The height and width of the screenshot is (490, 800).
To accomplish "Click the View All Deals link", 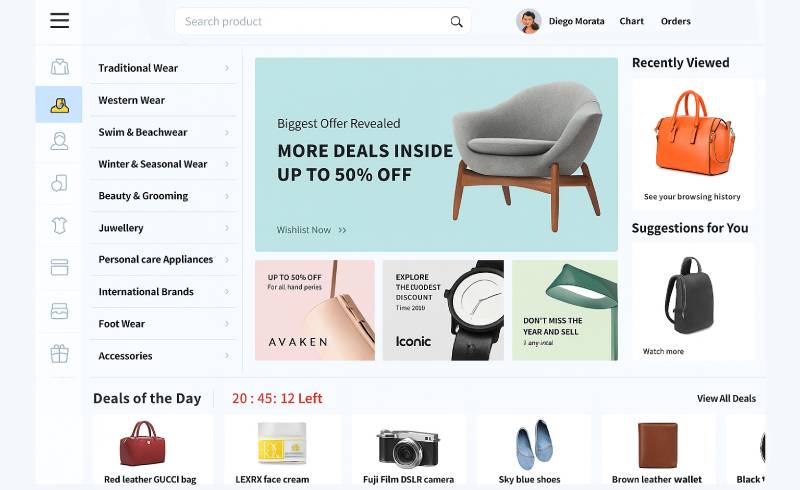I will point(727,398).
